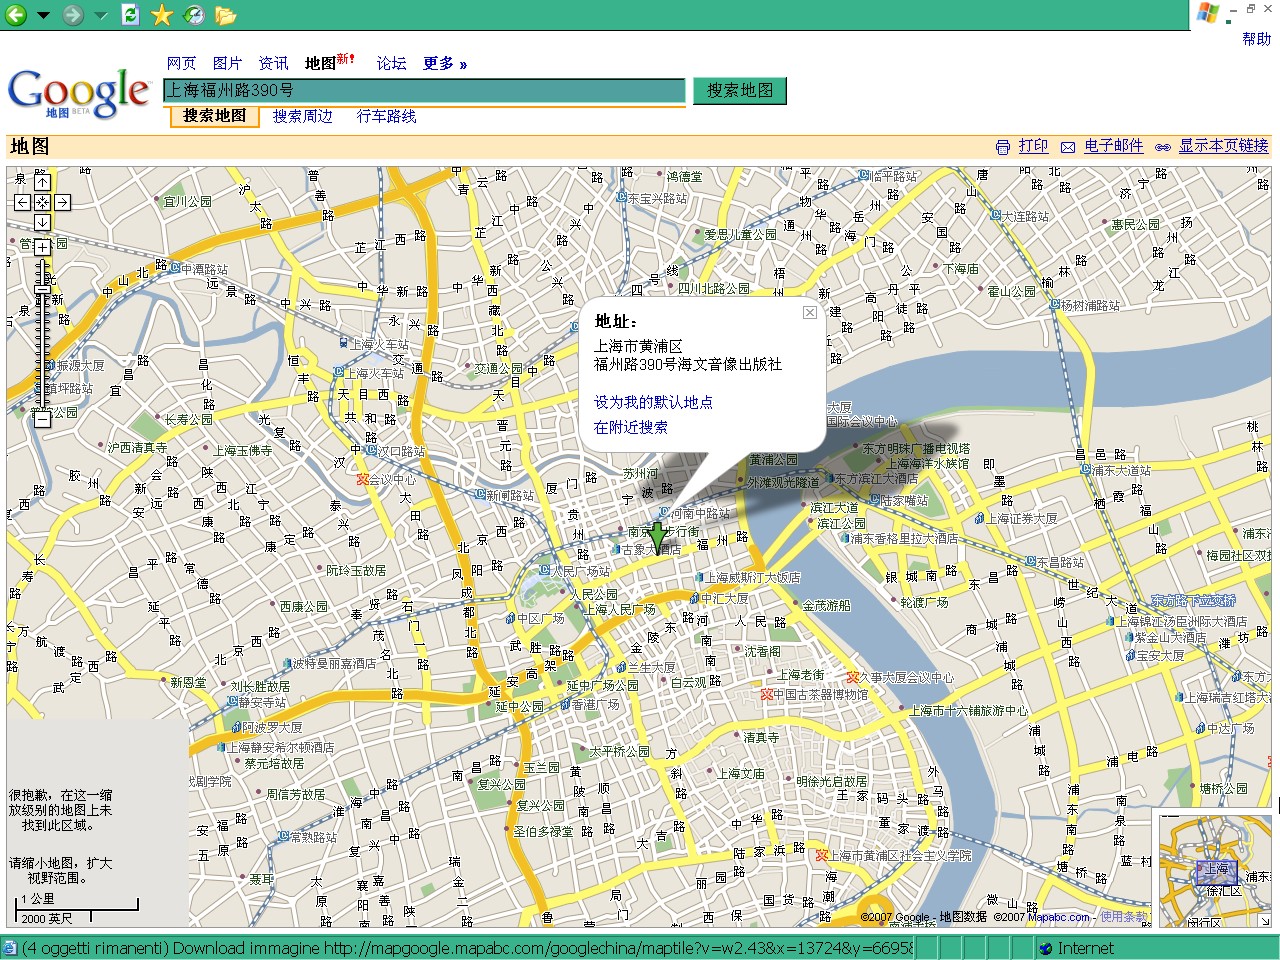Viewport: 1280px width, 960px height.
Task: Click the 在附近搜索 link in balloon
Action: pos(630,427)
